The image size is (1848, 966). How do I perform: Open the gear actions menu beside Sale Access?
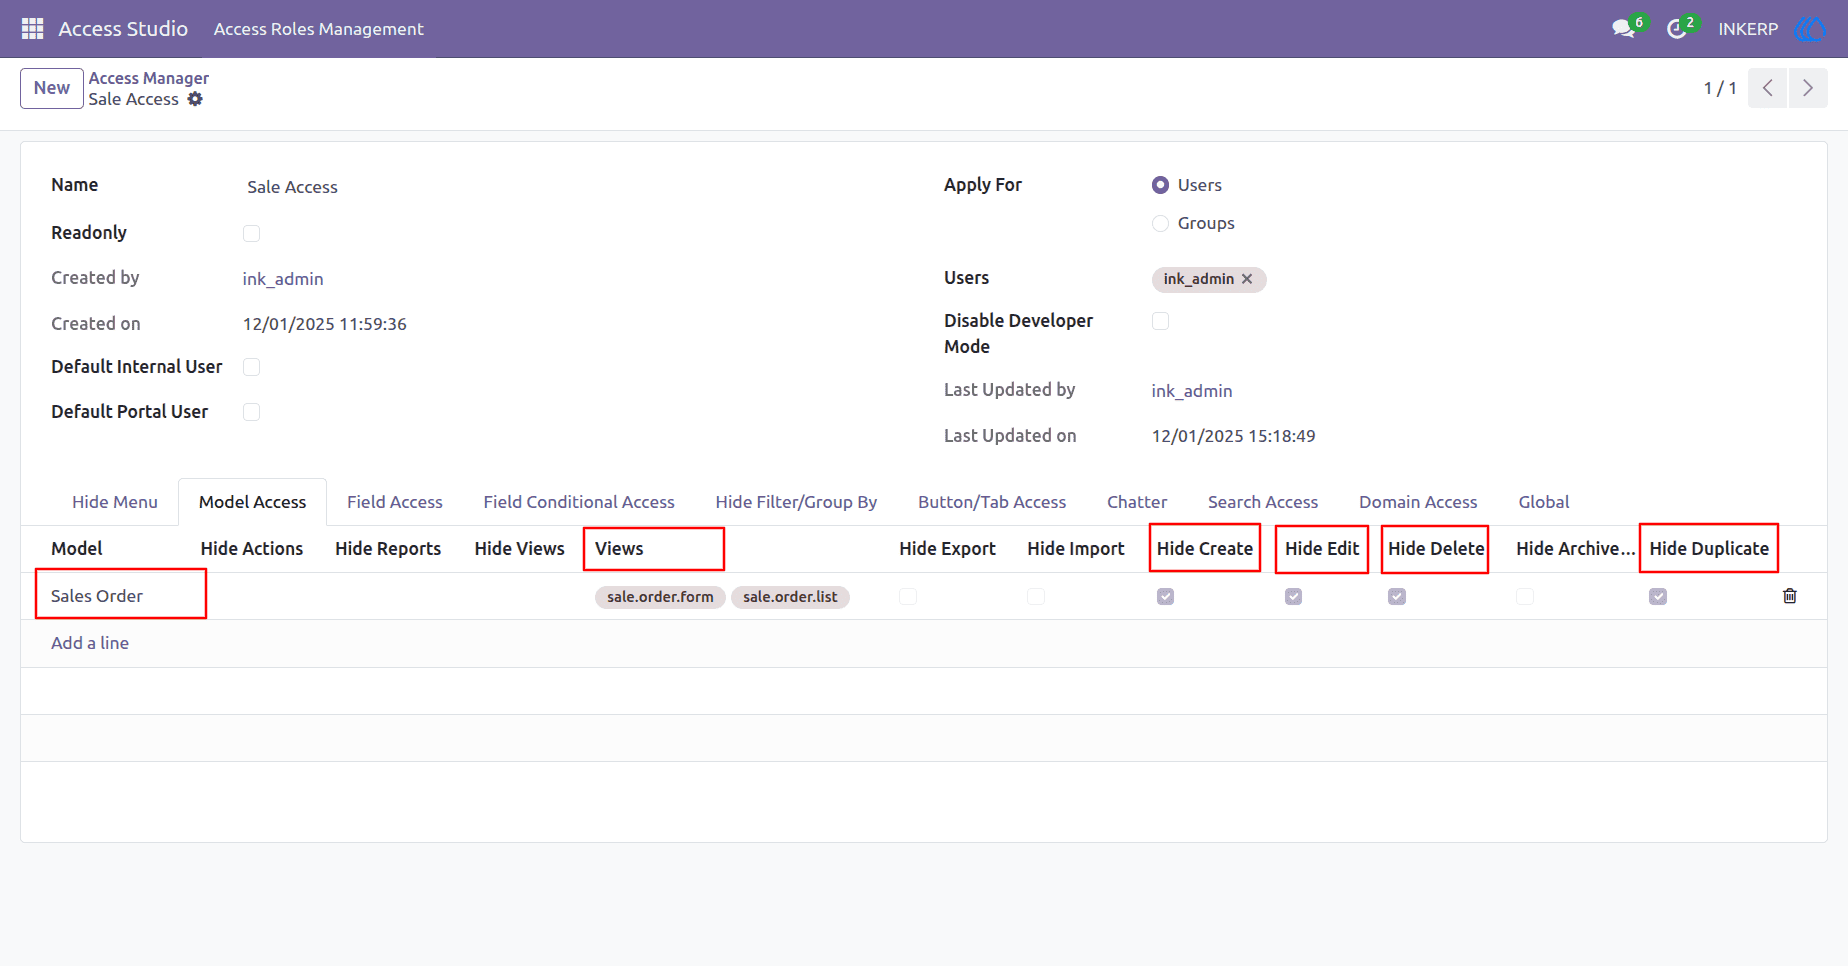(195, 99)
